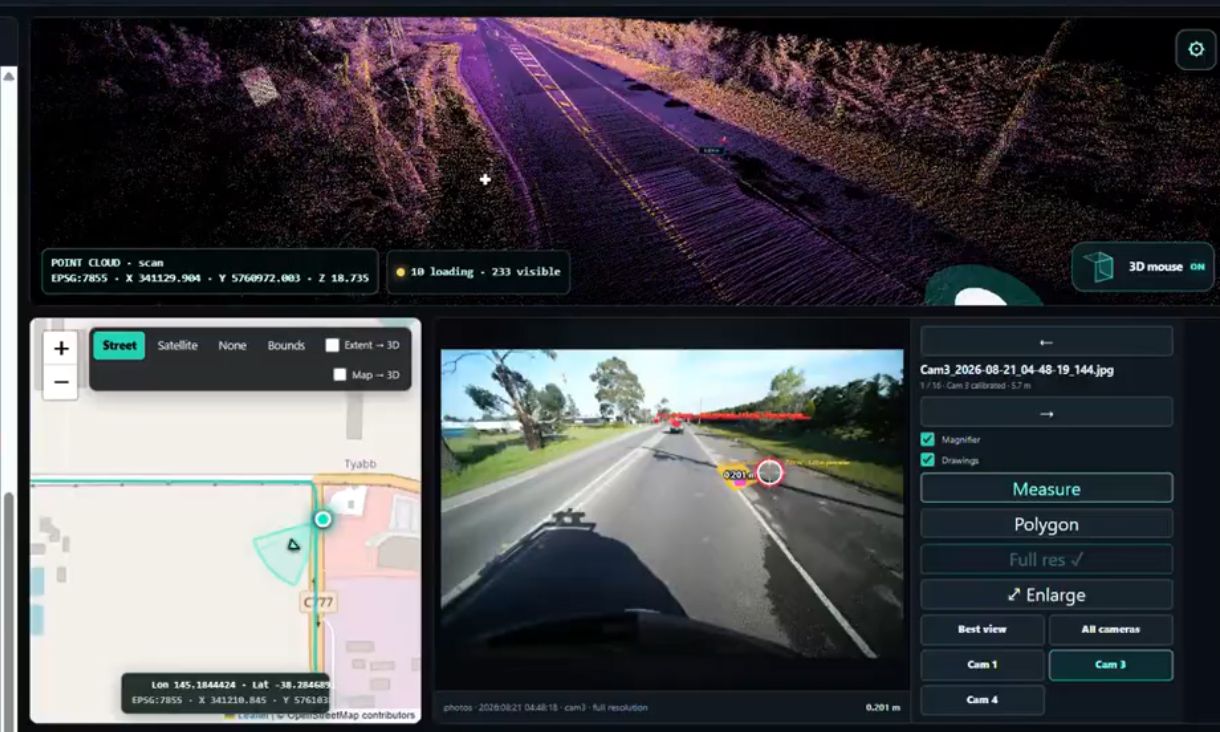
Task: Select the Cam 3 button
Action: click(1110, 665)
